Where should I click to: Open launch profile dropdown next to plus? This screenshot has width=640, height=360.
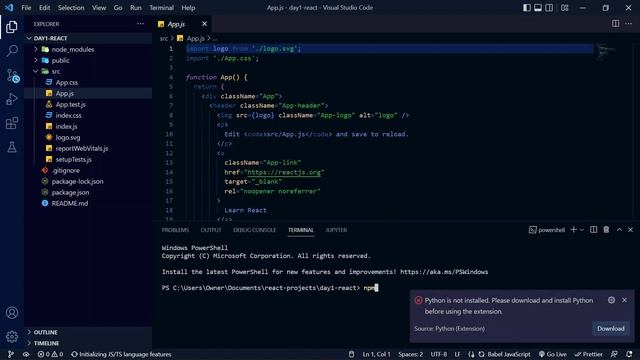[x=582, y=230]
